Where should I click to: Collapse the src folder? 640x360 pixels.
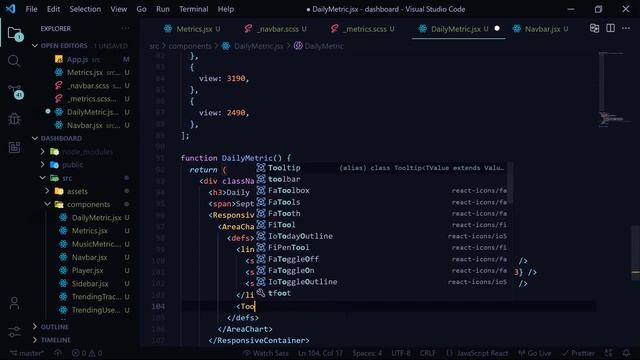(x=42, y=178)
